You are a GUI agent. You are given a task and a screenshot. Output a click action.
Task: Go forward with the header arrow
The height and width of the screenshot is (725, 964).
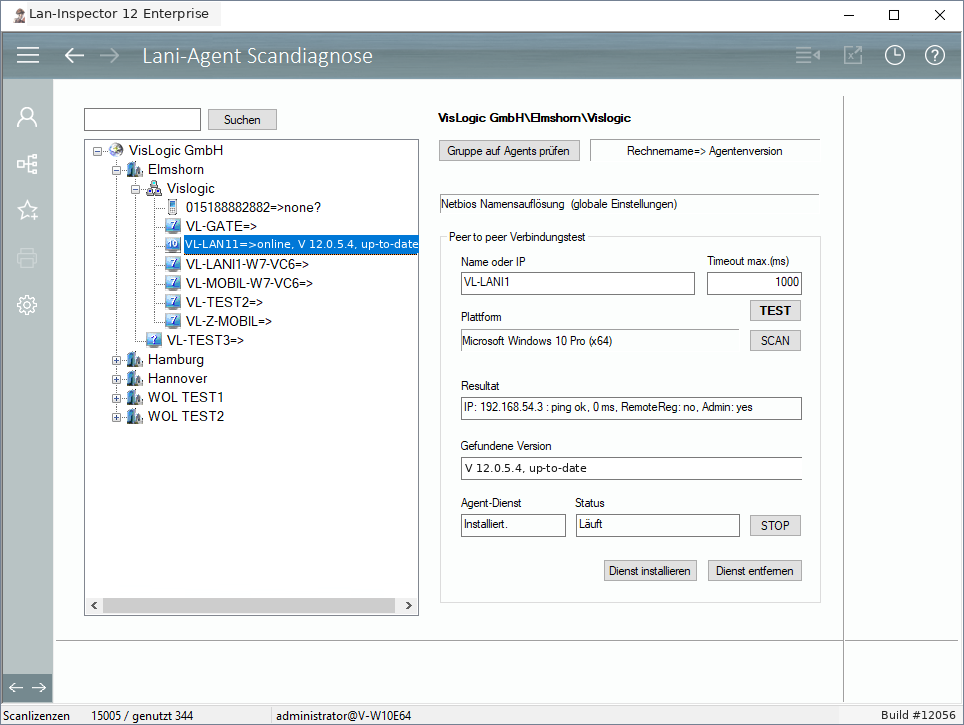109,55
